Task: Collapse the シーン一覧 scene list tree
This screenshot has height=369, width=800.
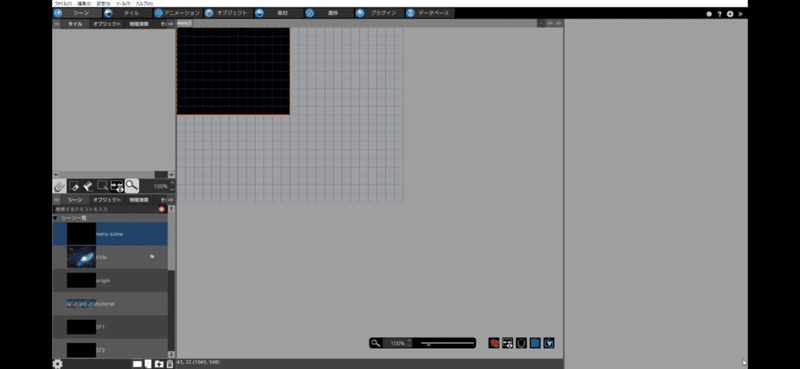Action: point(56,218)
